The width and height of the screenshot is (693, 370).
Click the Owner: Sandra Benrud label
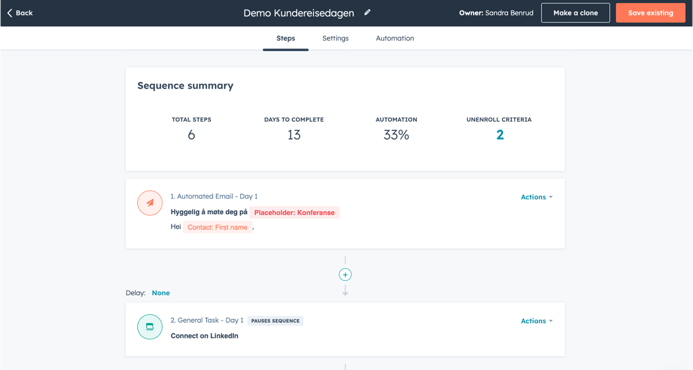pyautogui.click(x=496, y=13)
